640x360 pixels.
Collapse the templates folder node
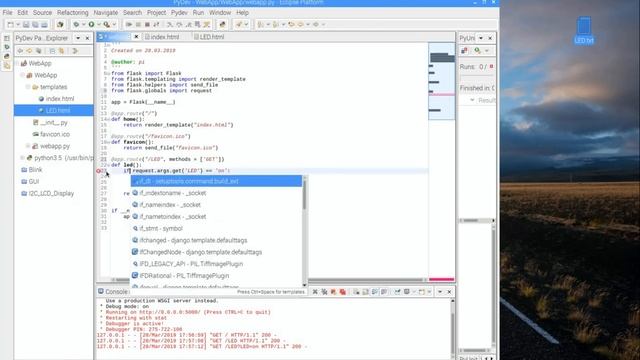[x=28, y=87]
